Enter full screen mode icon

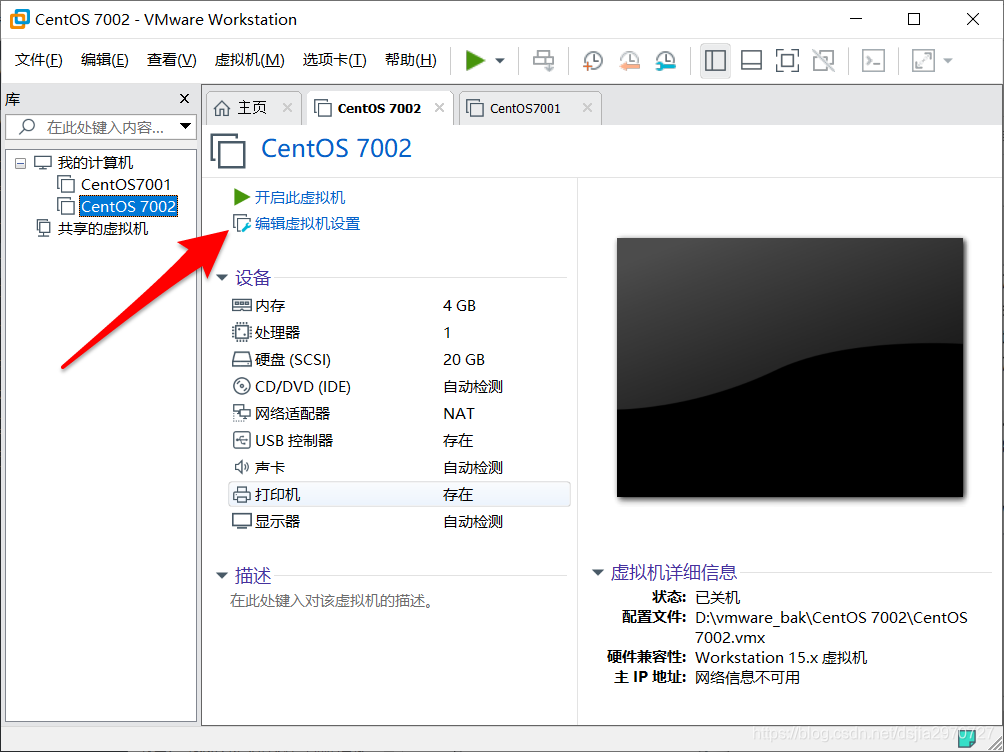pyautogui.click(x=787, y=61)
